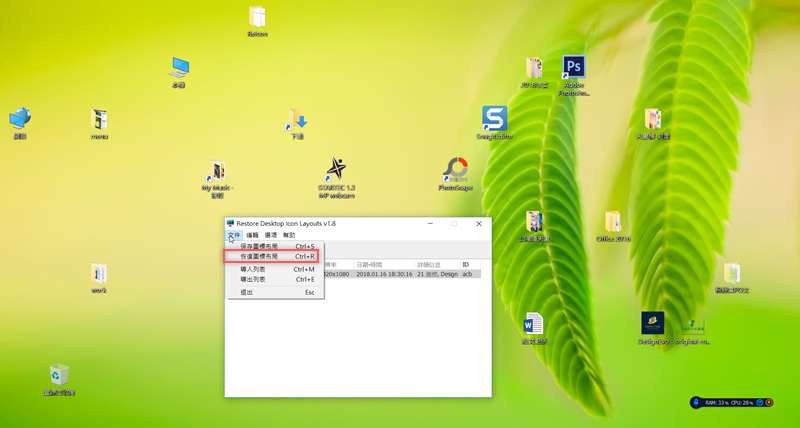Open the 文件 menu in the menu bar
The height and width of the screenshot is (428, 800).
(x=234, y=235)
